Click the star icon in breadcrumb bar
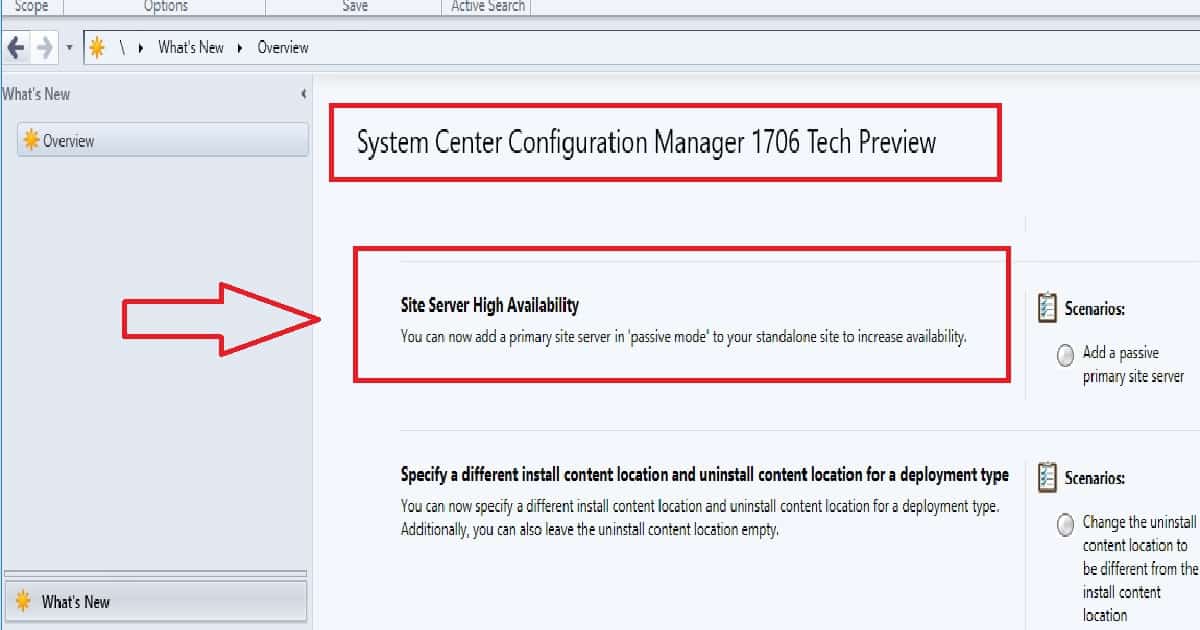The height and width of the screenshot is (630, 1200). [x=97, y=47]
